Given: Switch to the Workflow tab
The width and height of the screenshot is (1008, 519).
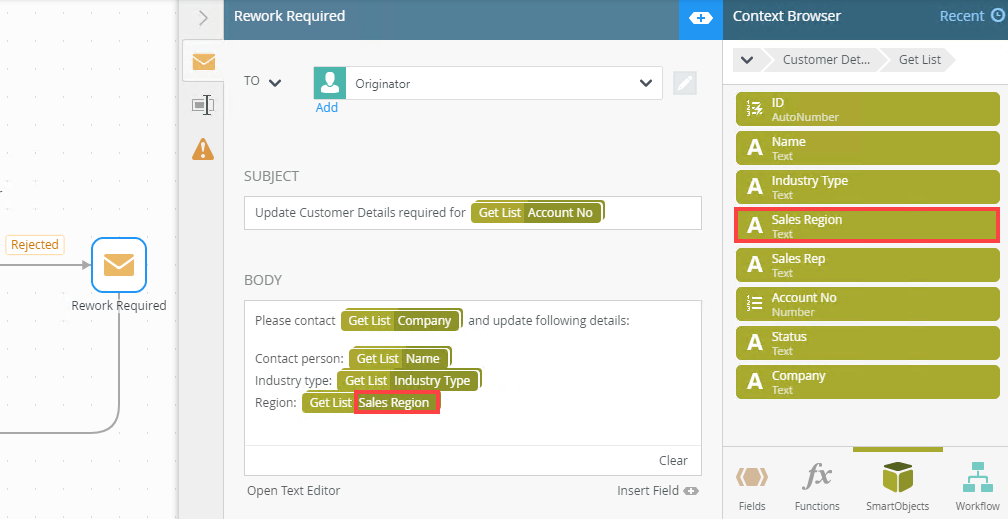Looking at the screenshot, I should (977, 486).
